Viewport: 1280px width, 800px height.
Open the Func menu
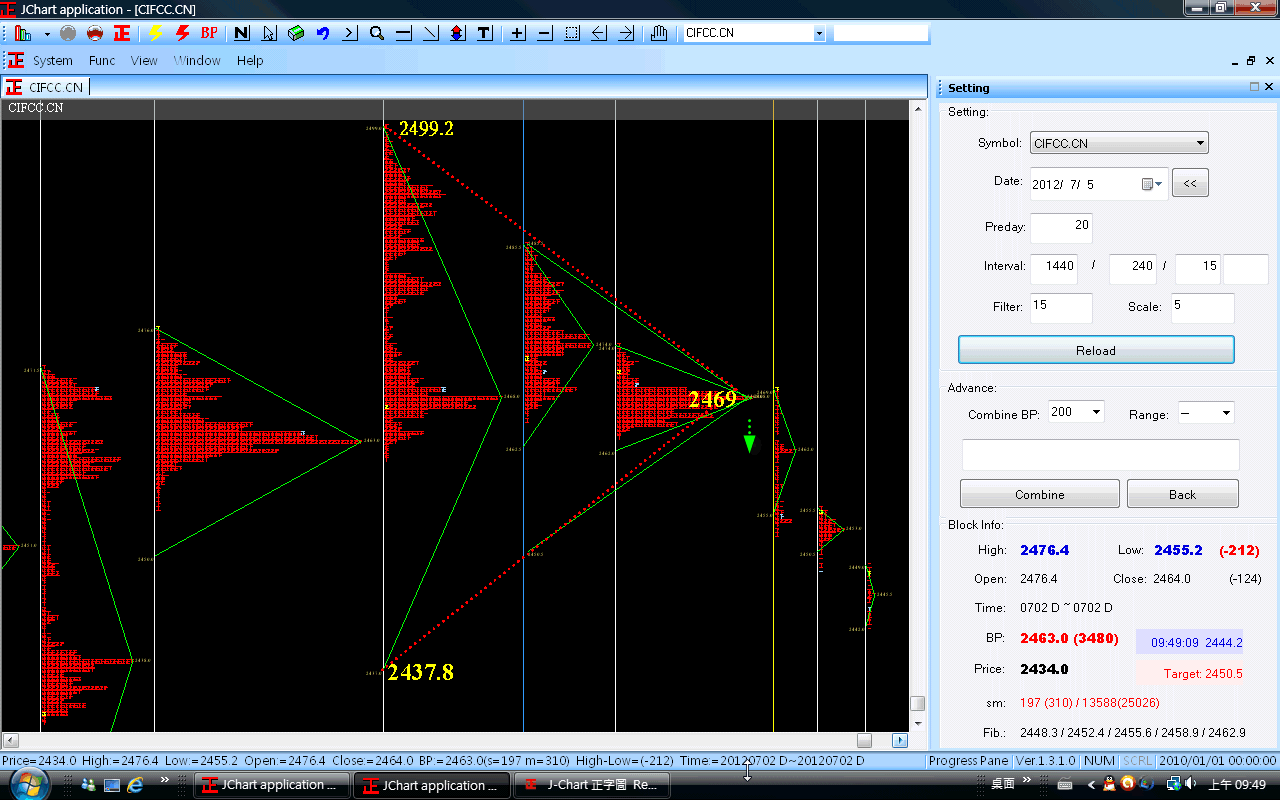(102, 60)
